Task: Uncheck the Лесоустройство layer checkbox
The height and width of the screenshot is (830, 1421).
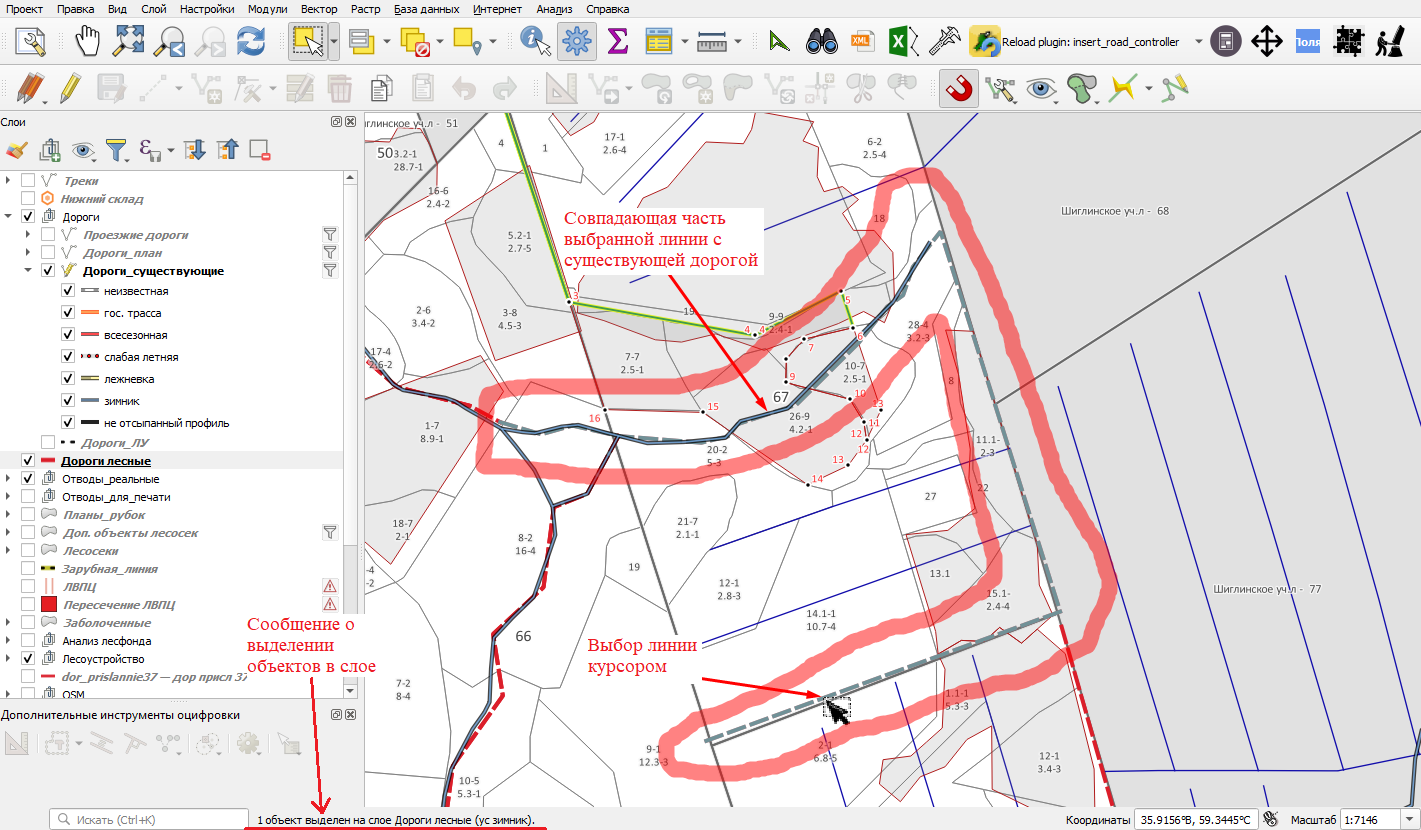Action: 28,659
